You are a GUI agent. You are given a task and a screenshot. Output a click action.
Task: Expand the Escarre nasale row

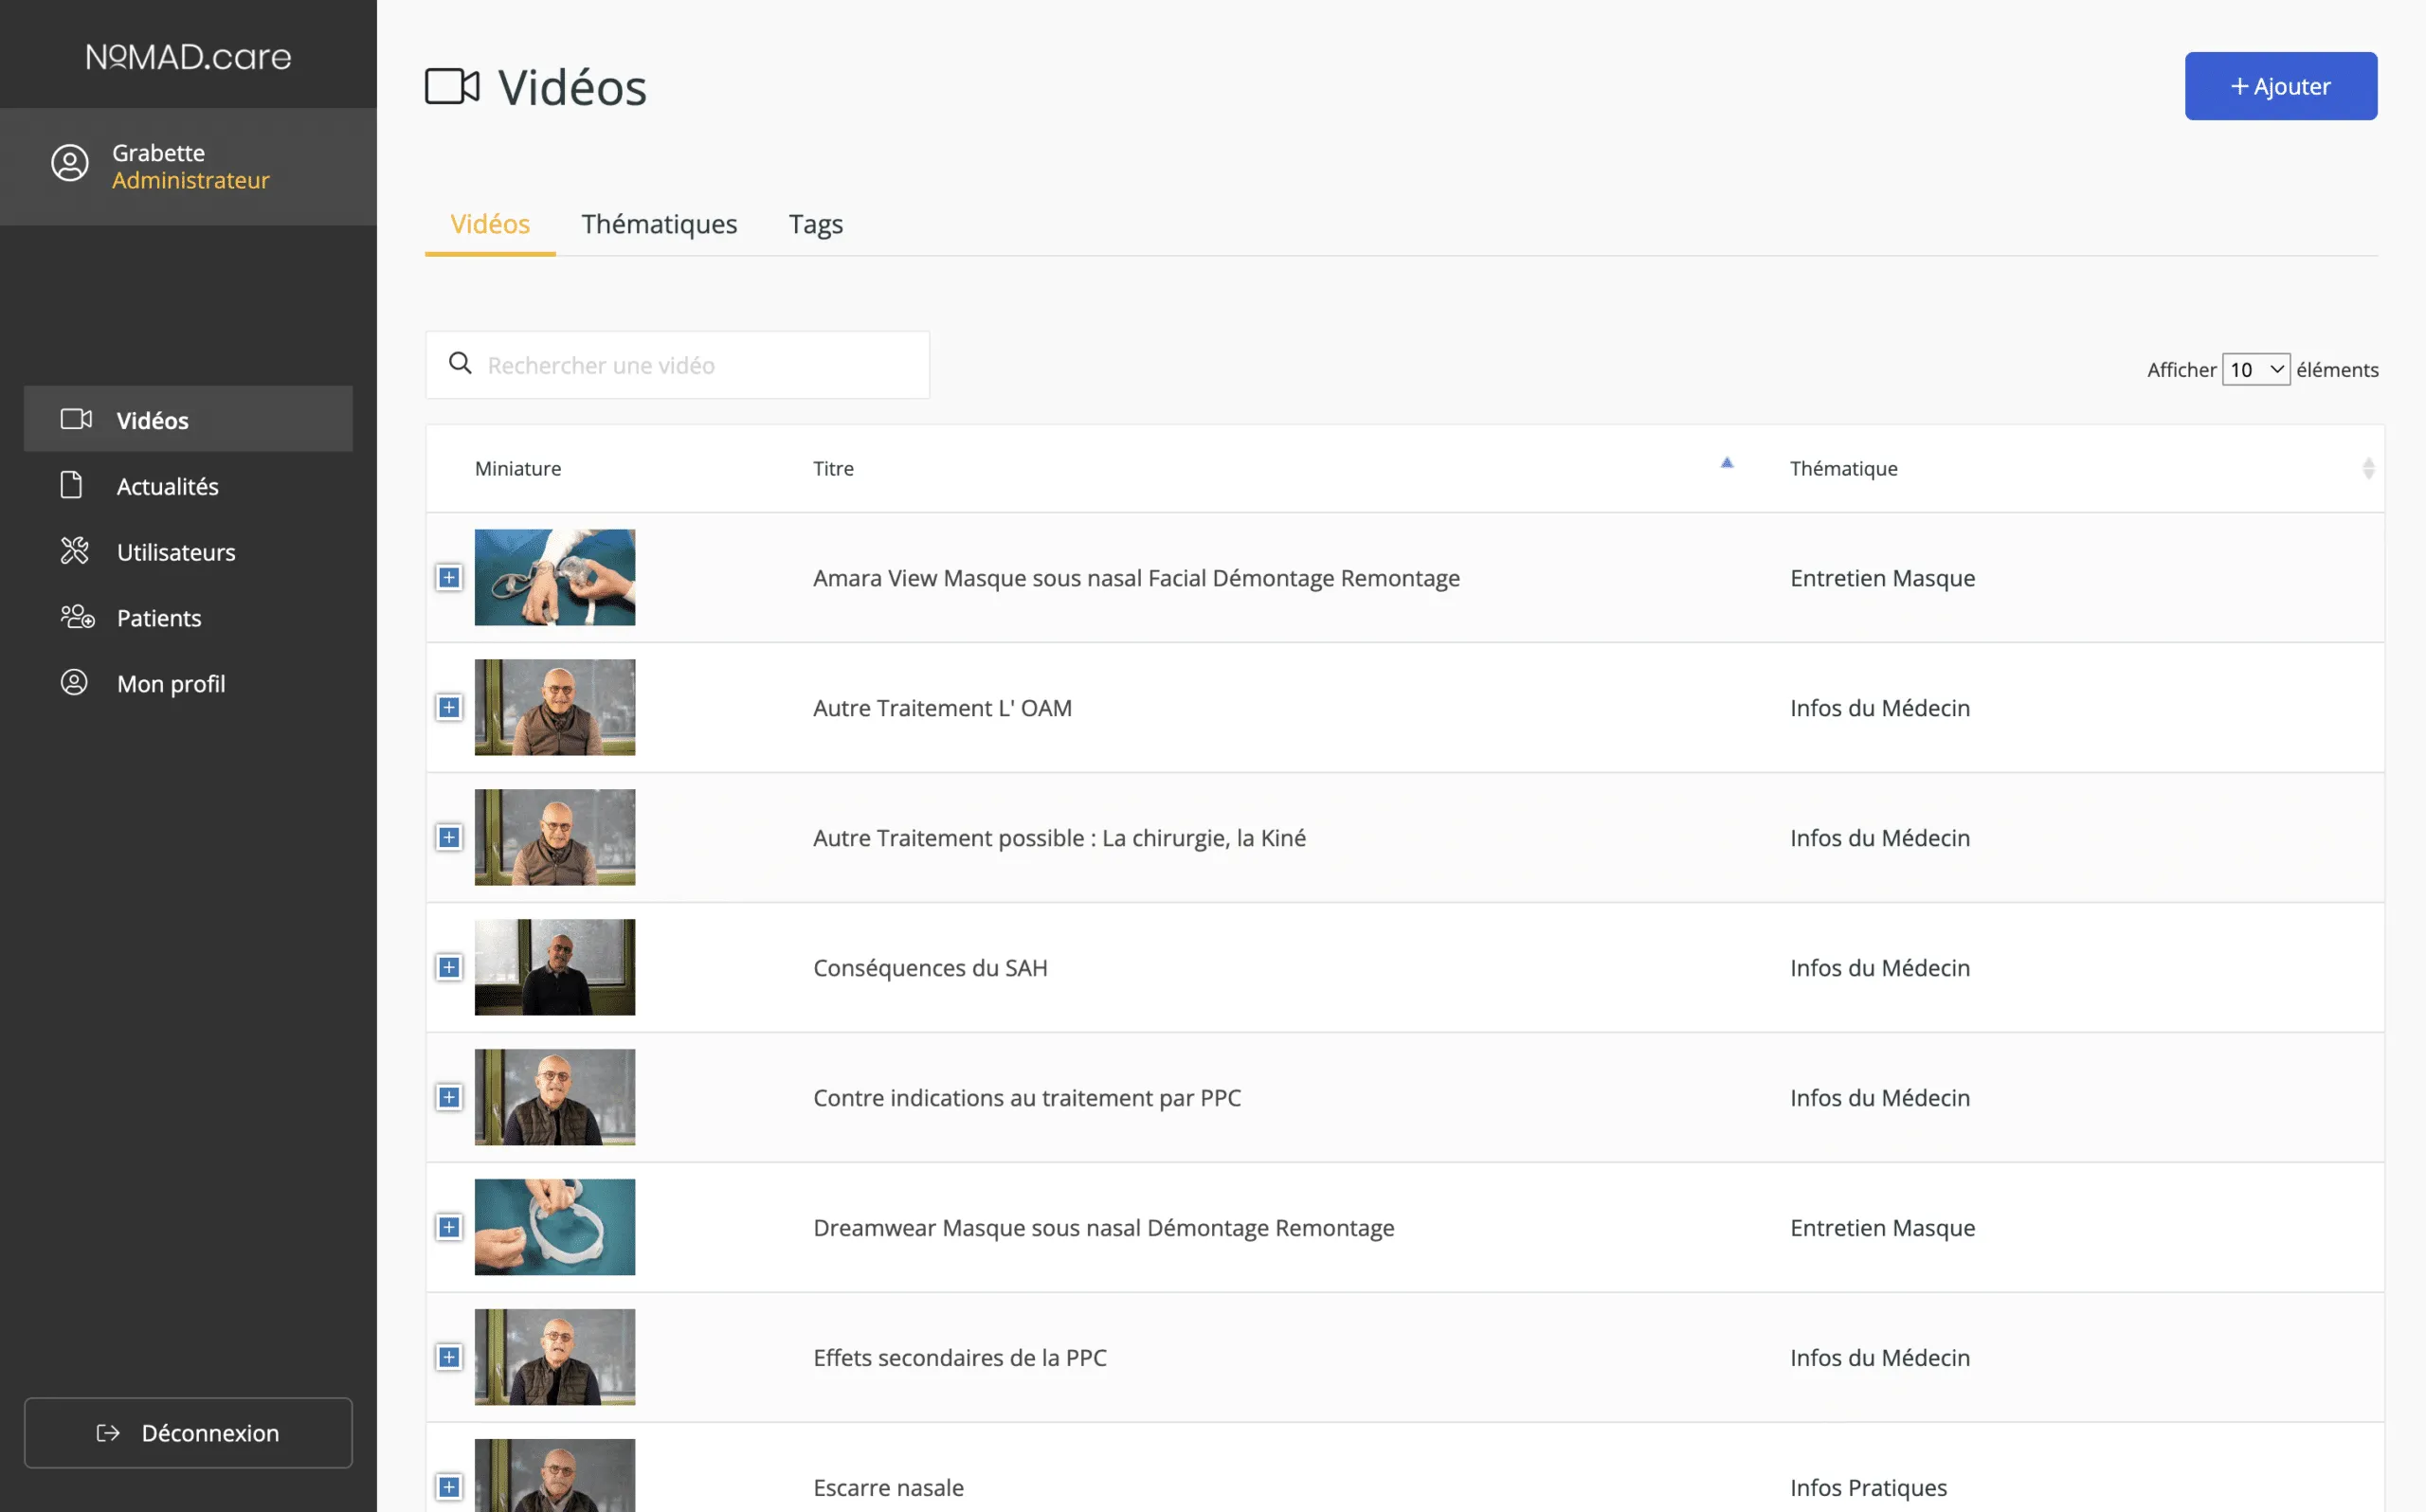click(x=449, y=1487)
